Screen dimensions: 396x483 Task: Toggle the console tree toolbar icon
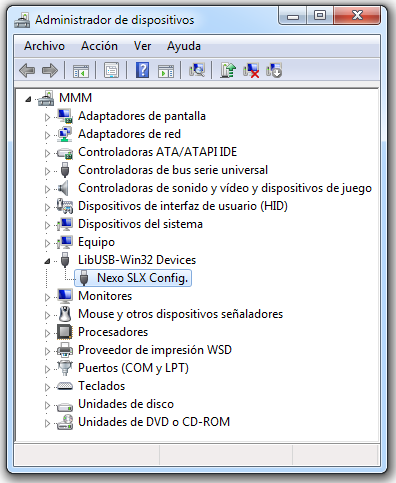pyautogui.click(x=81, y=71)
